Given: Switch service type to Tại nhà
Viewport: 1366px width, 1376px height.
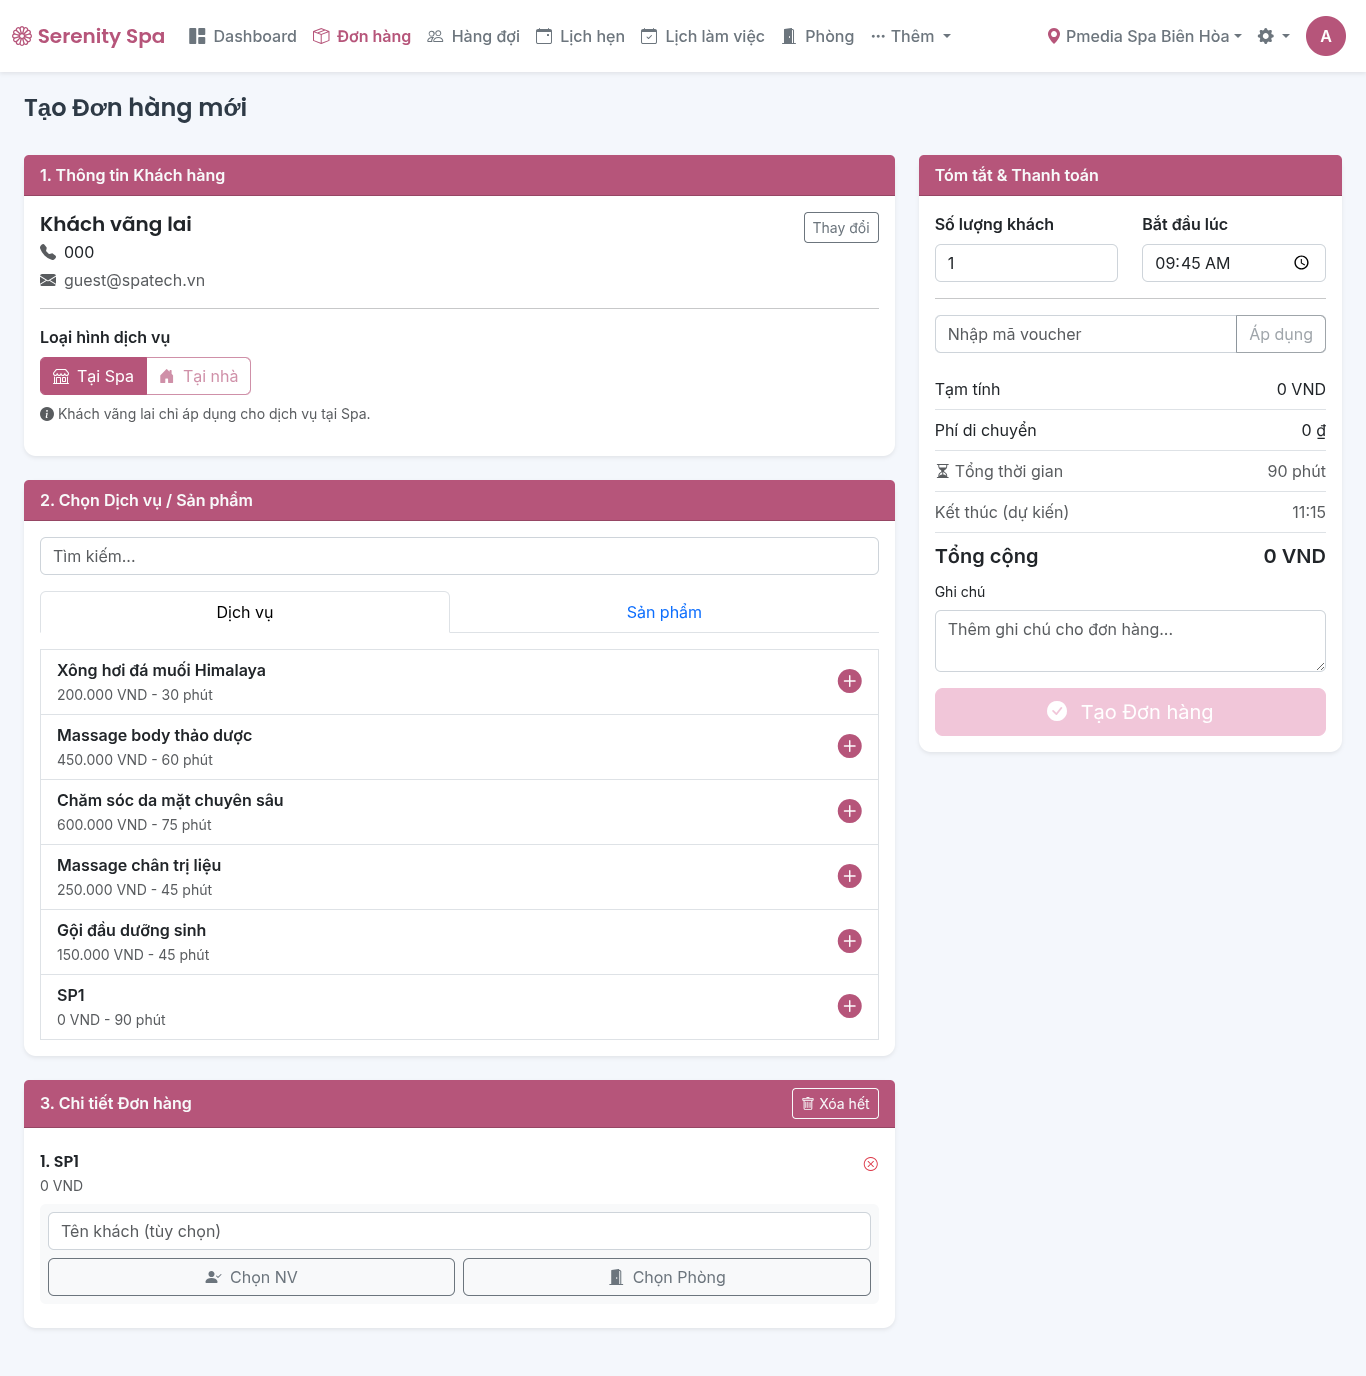Looking at the screenshot, I should click(x=199, y=376).
